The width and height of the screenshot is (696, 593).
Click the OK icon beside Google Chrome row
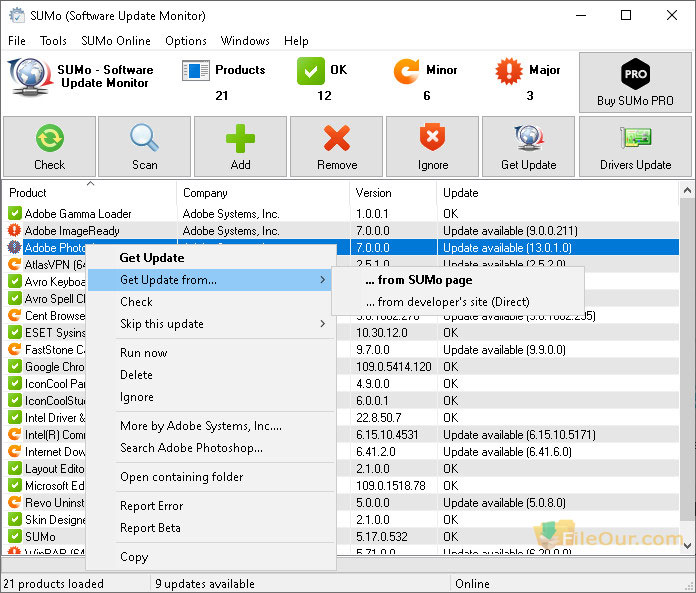[x=15, y=367]
